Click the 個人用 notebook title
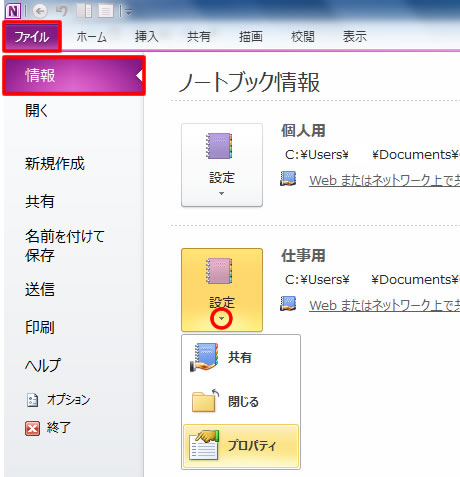Screen dimensions: 460x477 303,130
